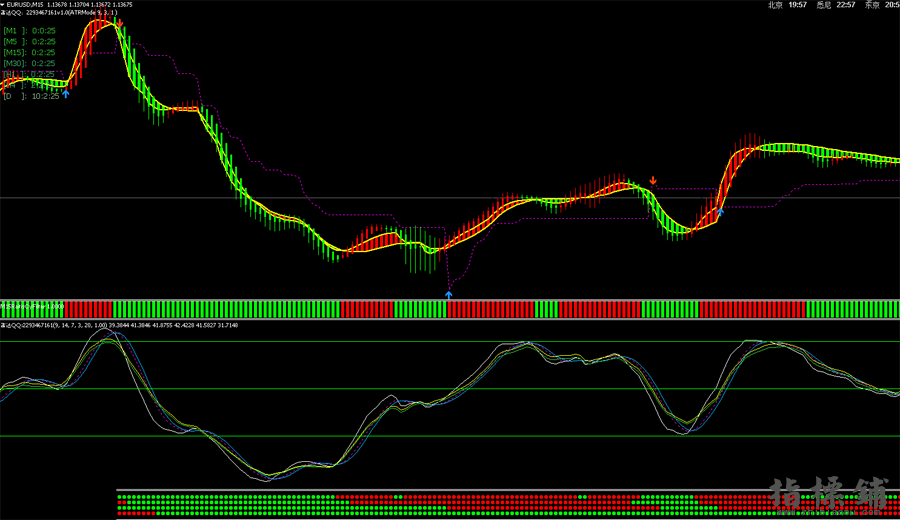Click the [M1] timeframe countdown label
Screen dimensions: 900x520
tap(29, 30)
